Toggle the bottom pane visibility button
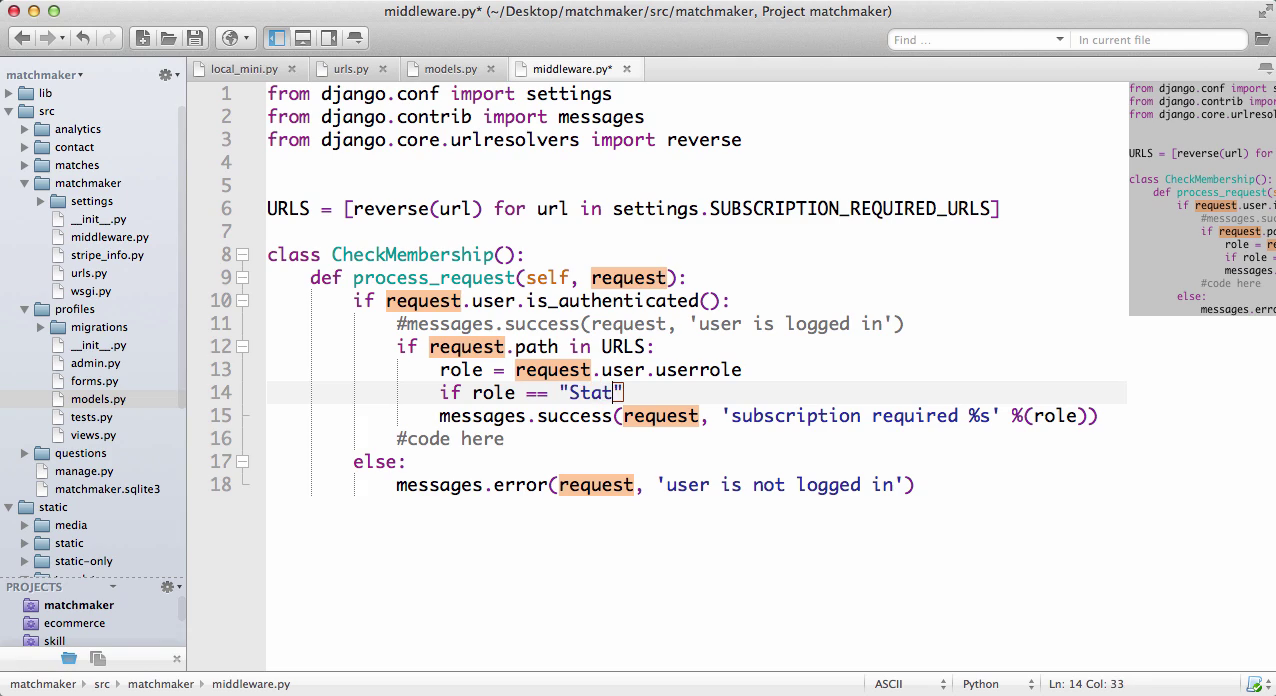Screen dimensions: 1276x696 point(303,38)
